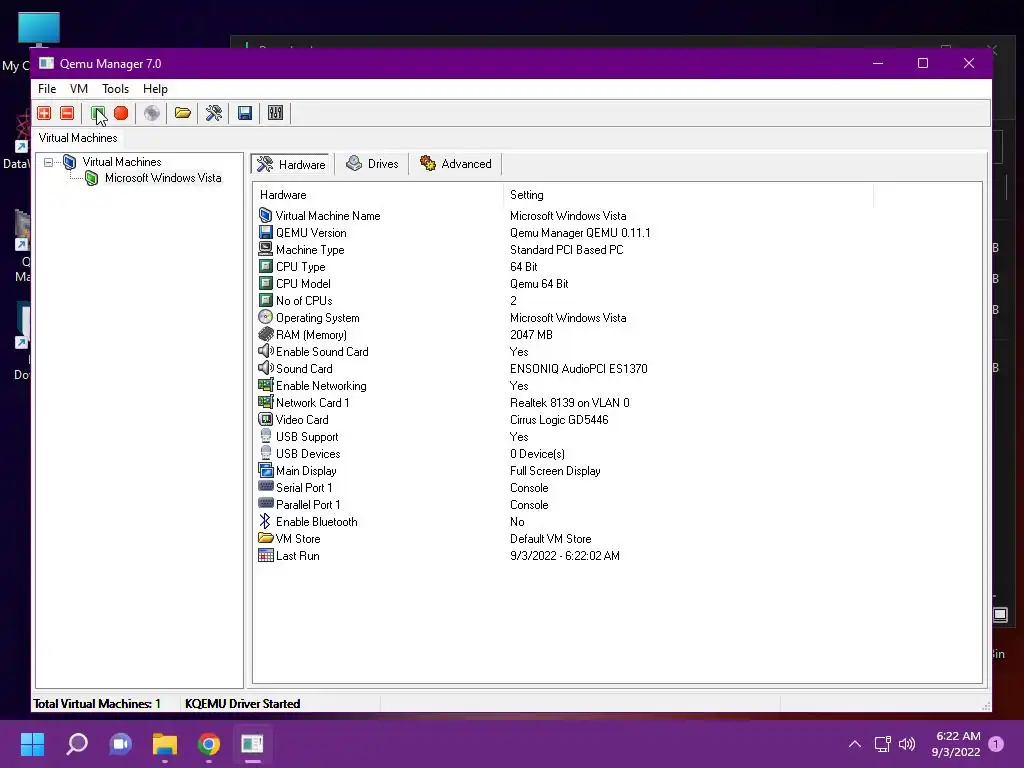
Task: Launch Google Chrome from the taskbar
Action: 209,744
